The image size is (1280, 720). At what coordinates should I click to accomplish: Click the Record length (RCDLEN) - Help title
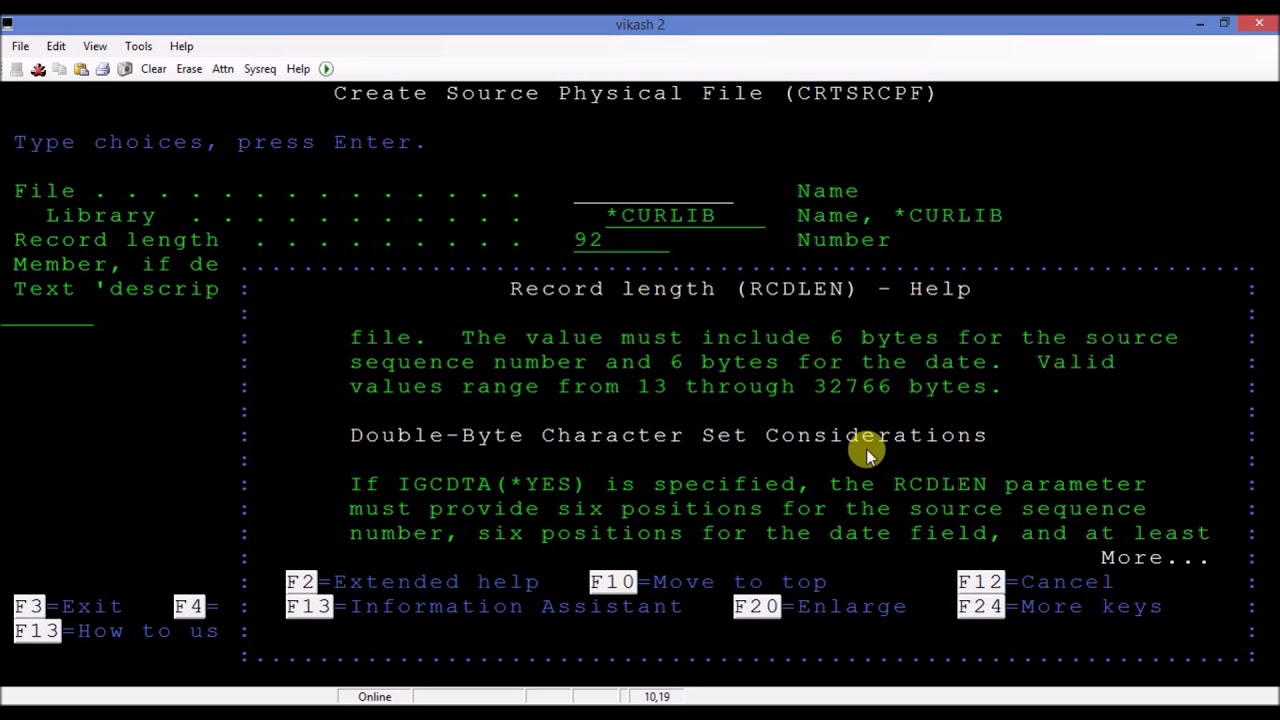[741, 289]
